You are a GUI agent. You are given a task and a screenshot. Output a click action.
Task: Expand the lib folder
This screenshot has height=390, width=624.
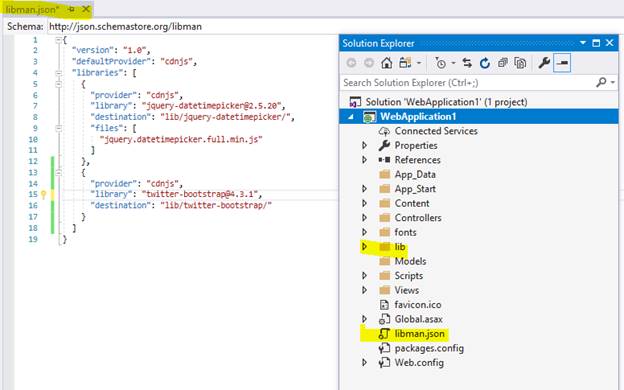pos(364,247)
